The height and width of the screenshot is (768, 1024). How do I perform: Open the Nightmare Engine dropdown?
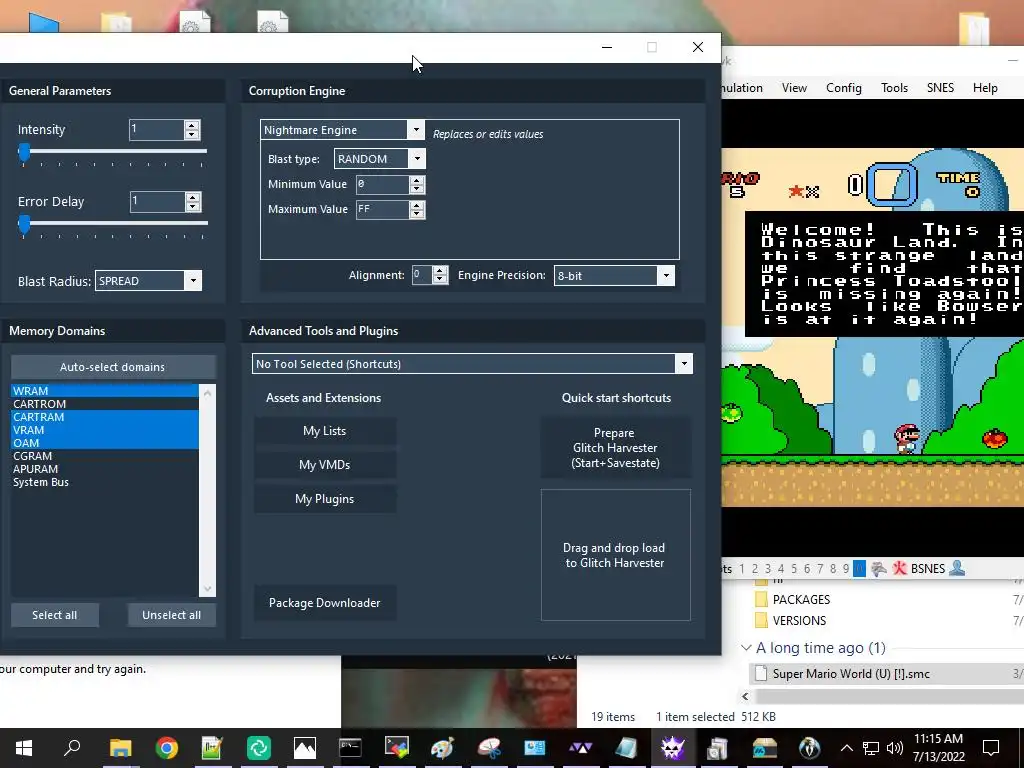coord(415,129)
